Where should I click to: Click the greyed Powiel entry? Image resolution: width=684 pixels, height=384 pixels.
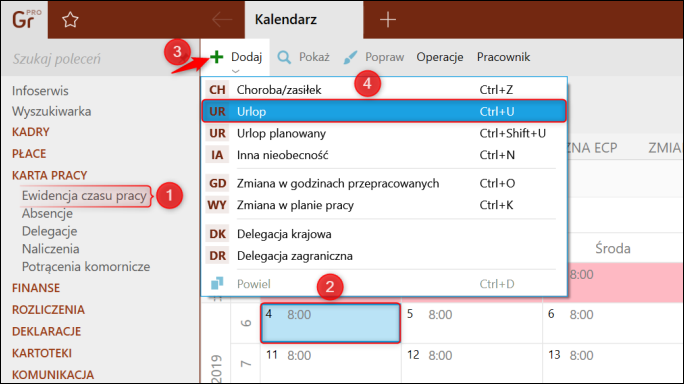coord(384,284)
